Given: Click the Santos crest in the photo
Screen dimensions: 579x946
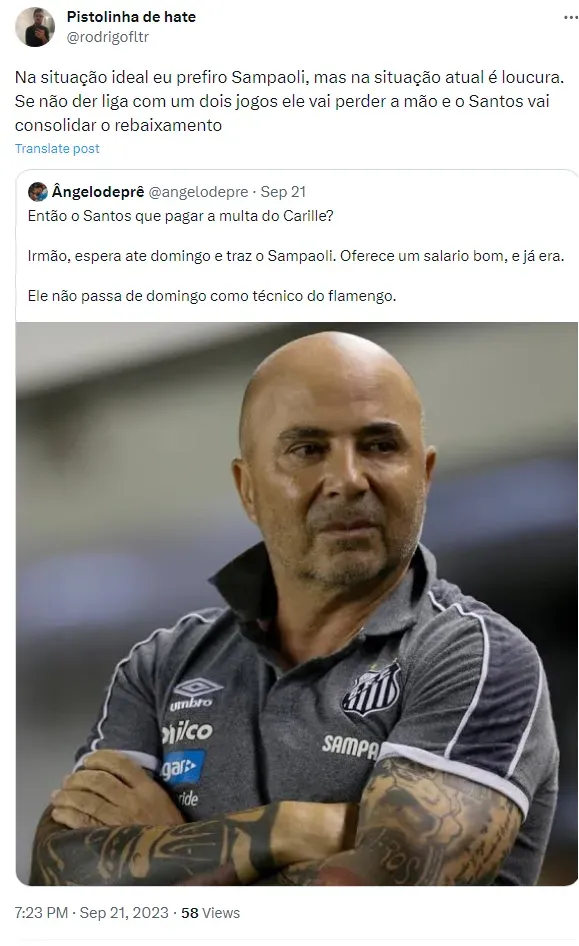Looking at the screenshot, I should [372, 689].
